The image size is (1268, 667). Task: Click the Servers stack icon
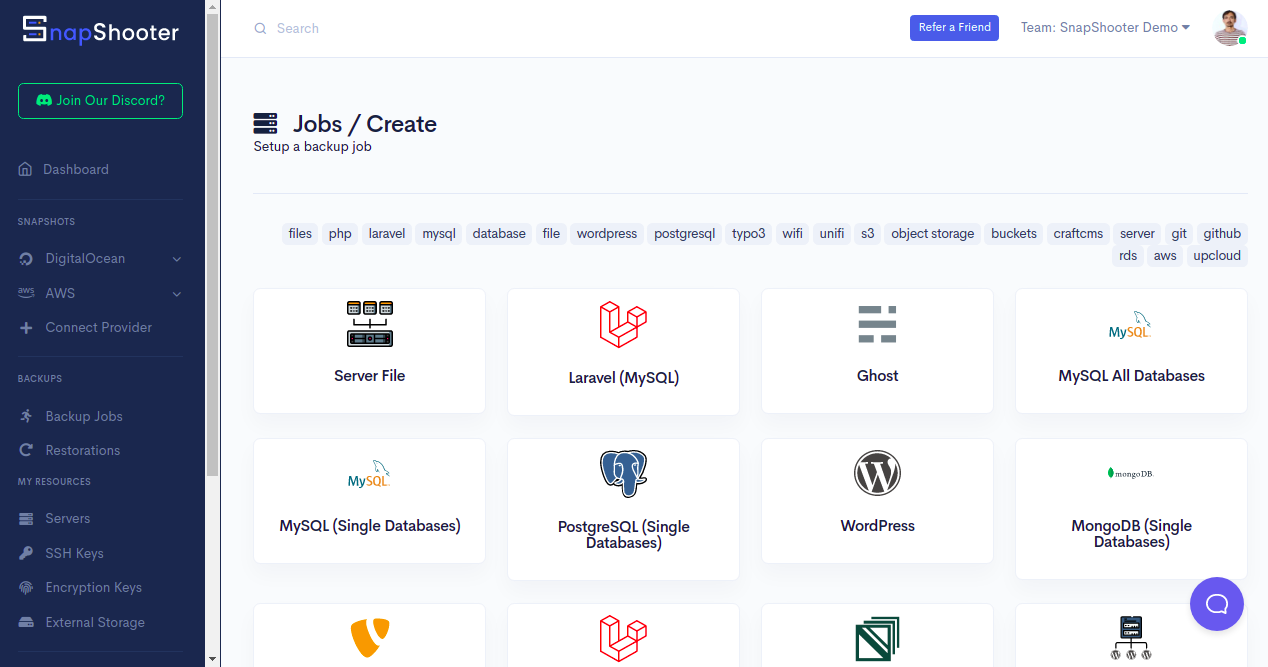(26, 519)
